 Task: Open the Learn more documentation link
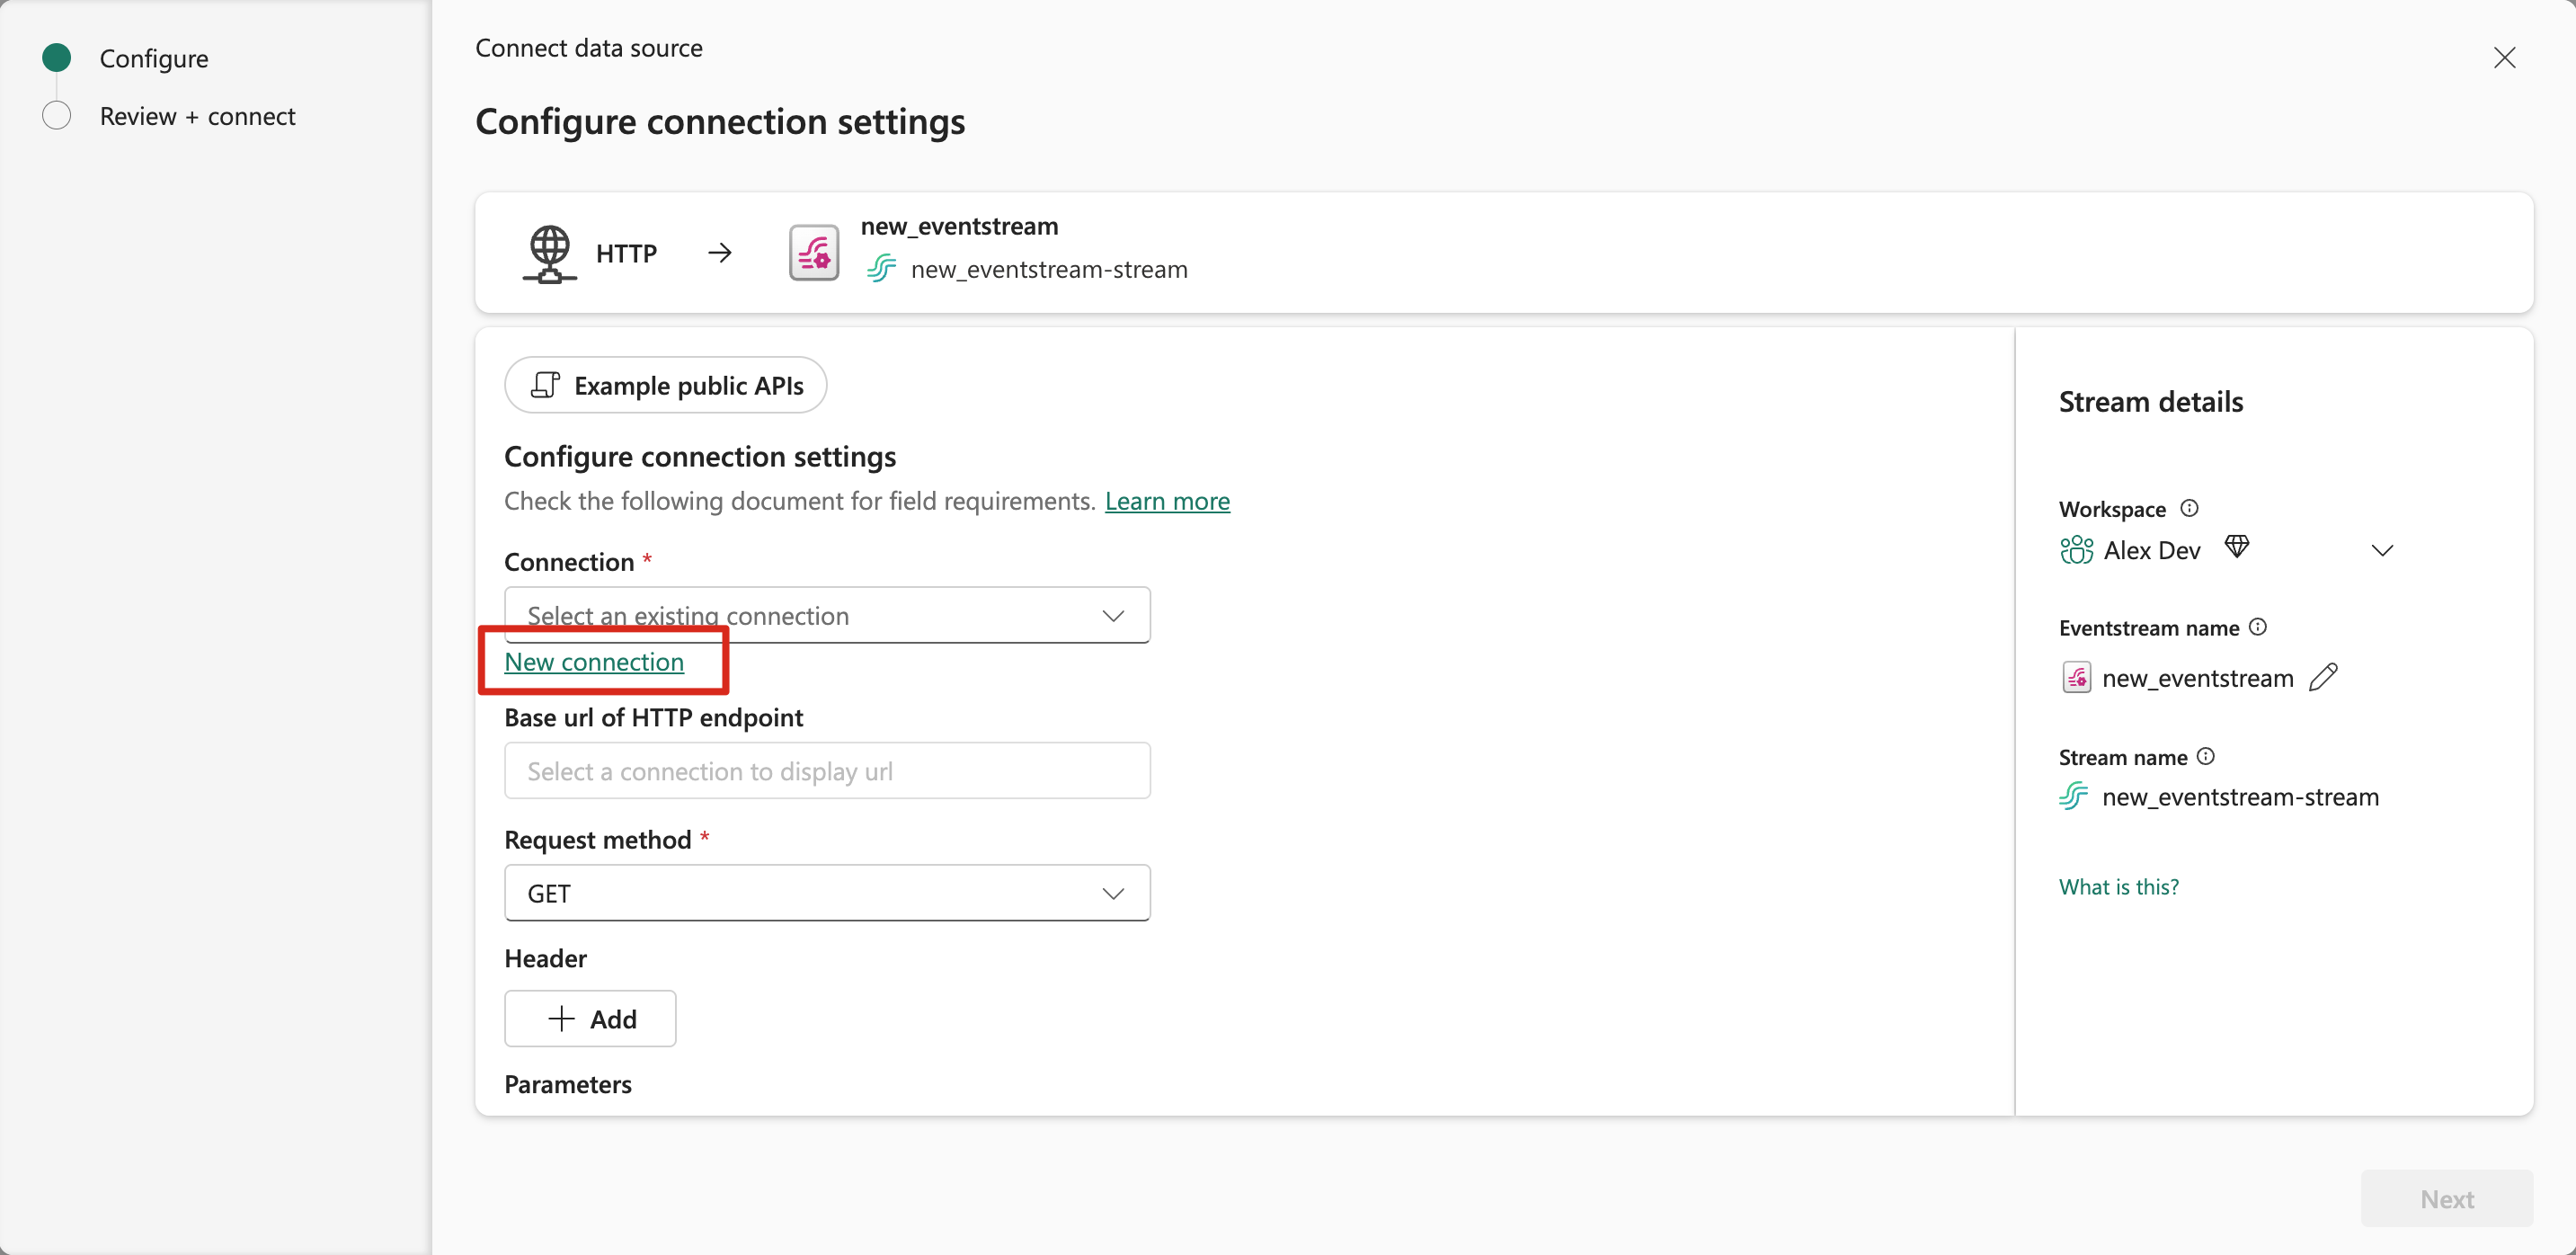(x=1167, y=501)
